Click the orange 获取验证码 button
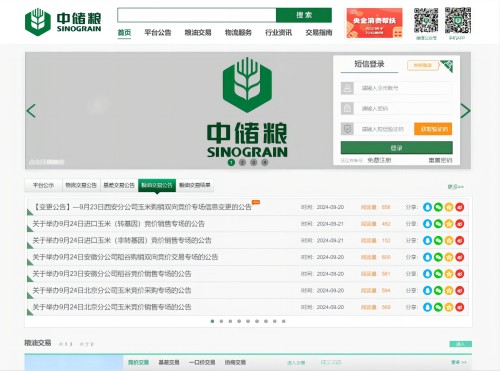 (433, 129)
